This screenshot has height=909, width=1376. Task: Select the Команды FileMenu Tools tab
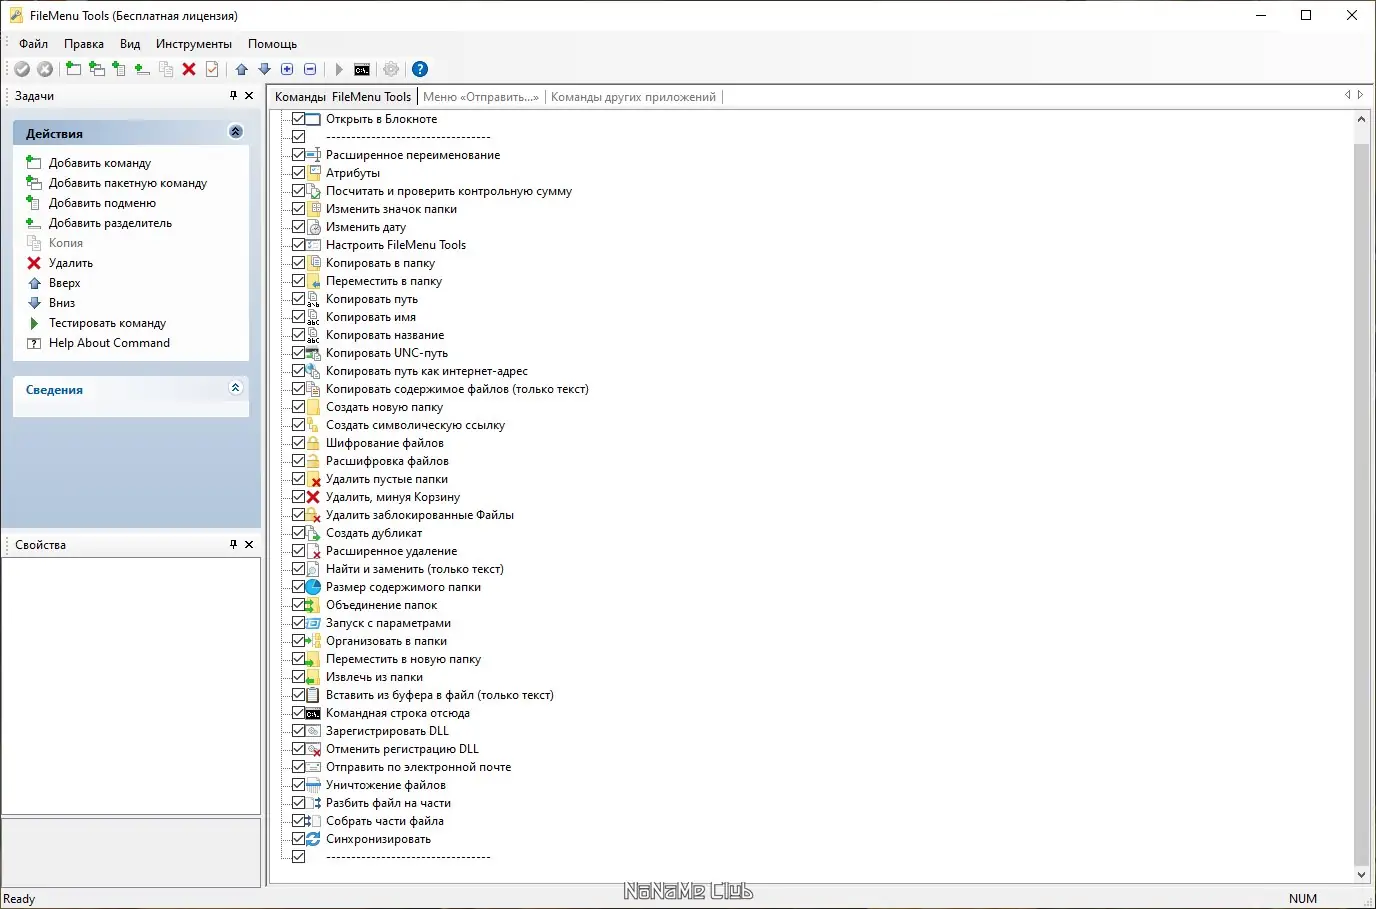(343, 97)
